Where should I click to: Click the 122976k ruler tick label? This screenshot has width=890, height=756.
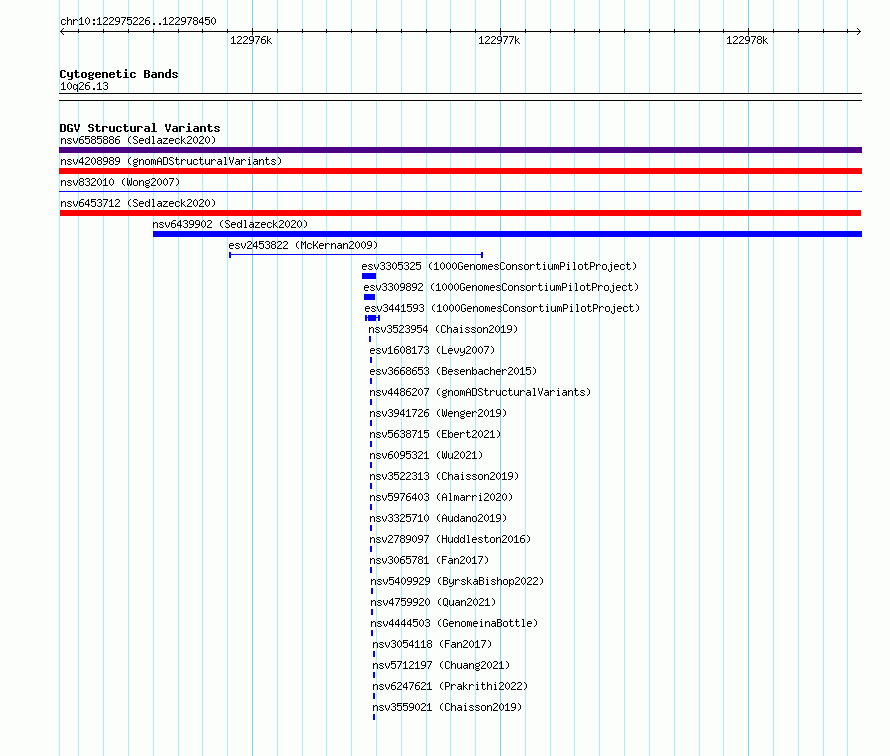pos(251,40)
